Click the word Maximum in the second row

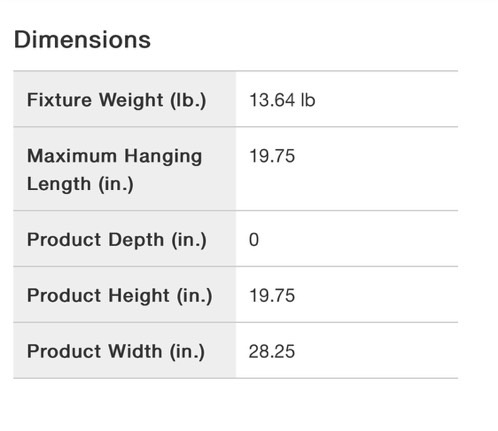[x=72, y=156]
